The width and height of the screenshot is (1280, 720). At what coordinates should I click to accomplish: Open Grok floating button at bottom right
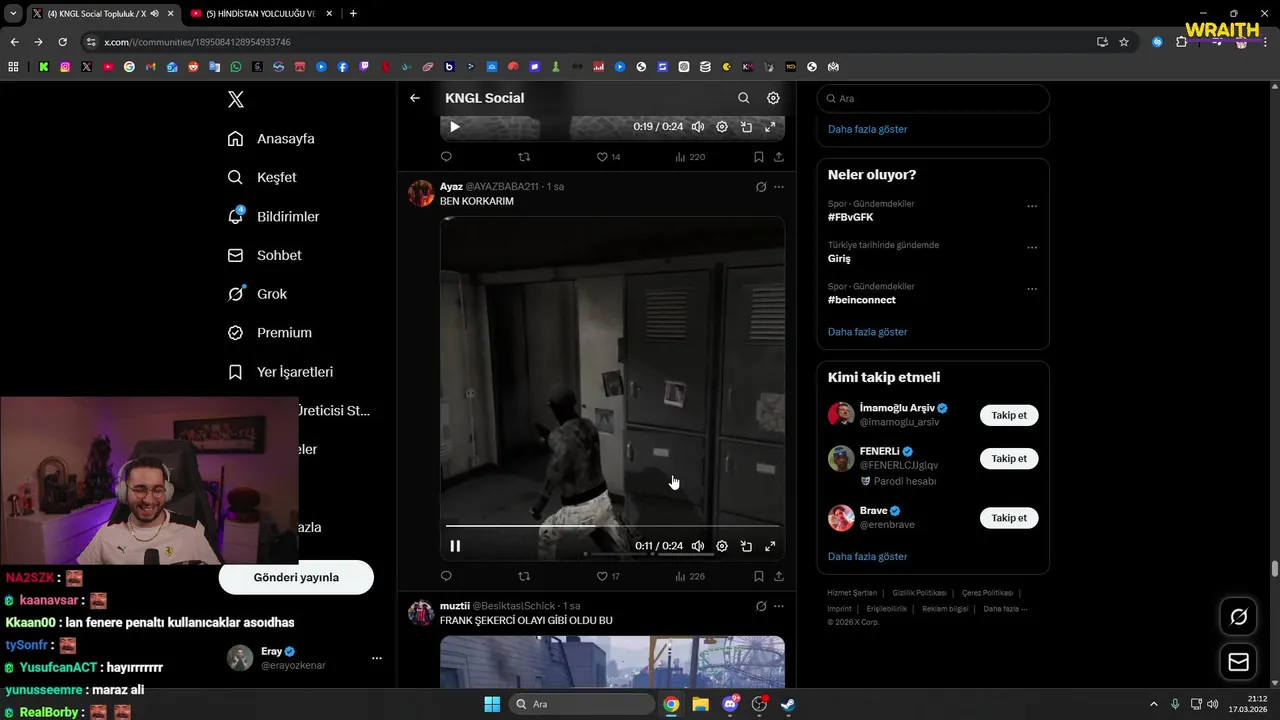point(1239,617)
